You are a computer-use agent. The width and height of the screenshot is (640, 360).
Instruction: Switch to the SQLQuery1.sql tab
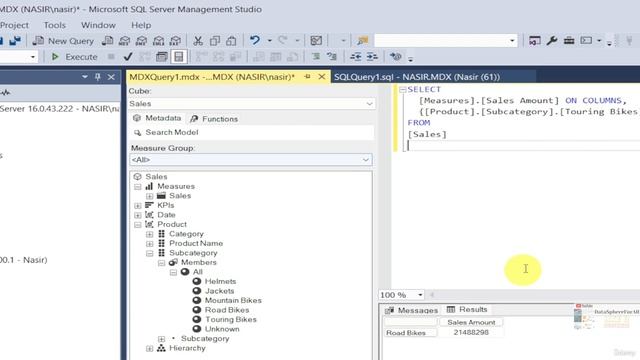click(417, 77)
